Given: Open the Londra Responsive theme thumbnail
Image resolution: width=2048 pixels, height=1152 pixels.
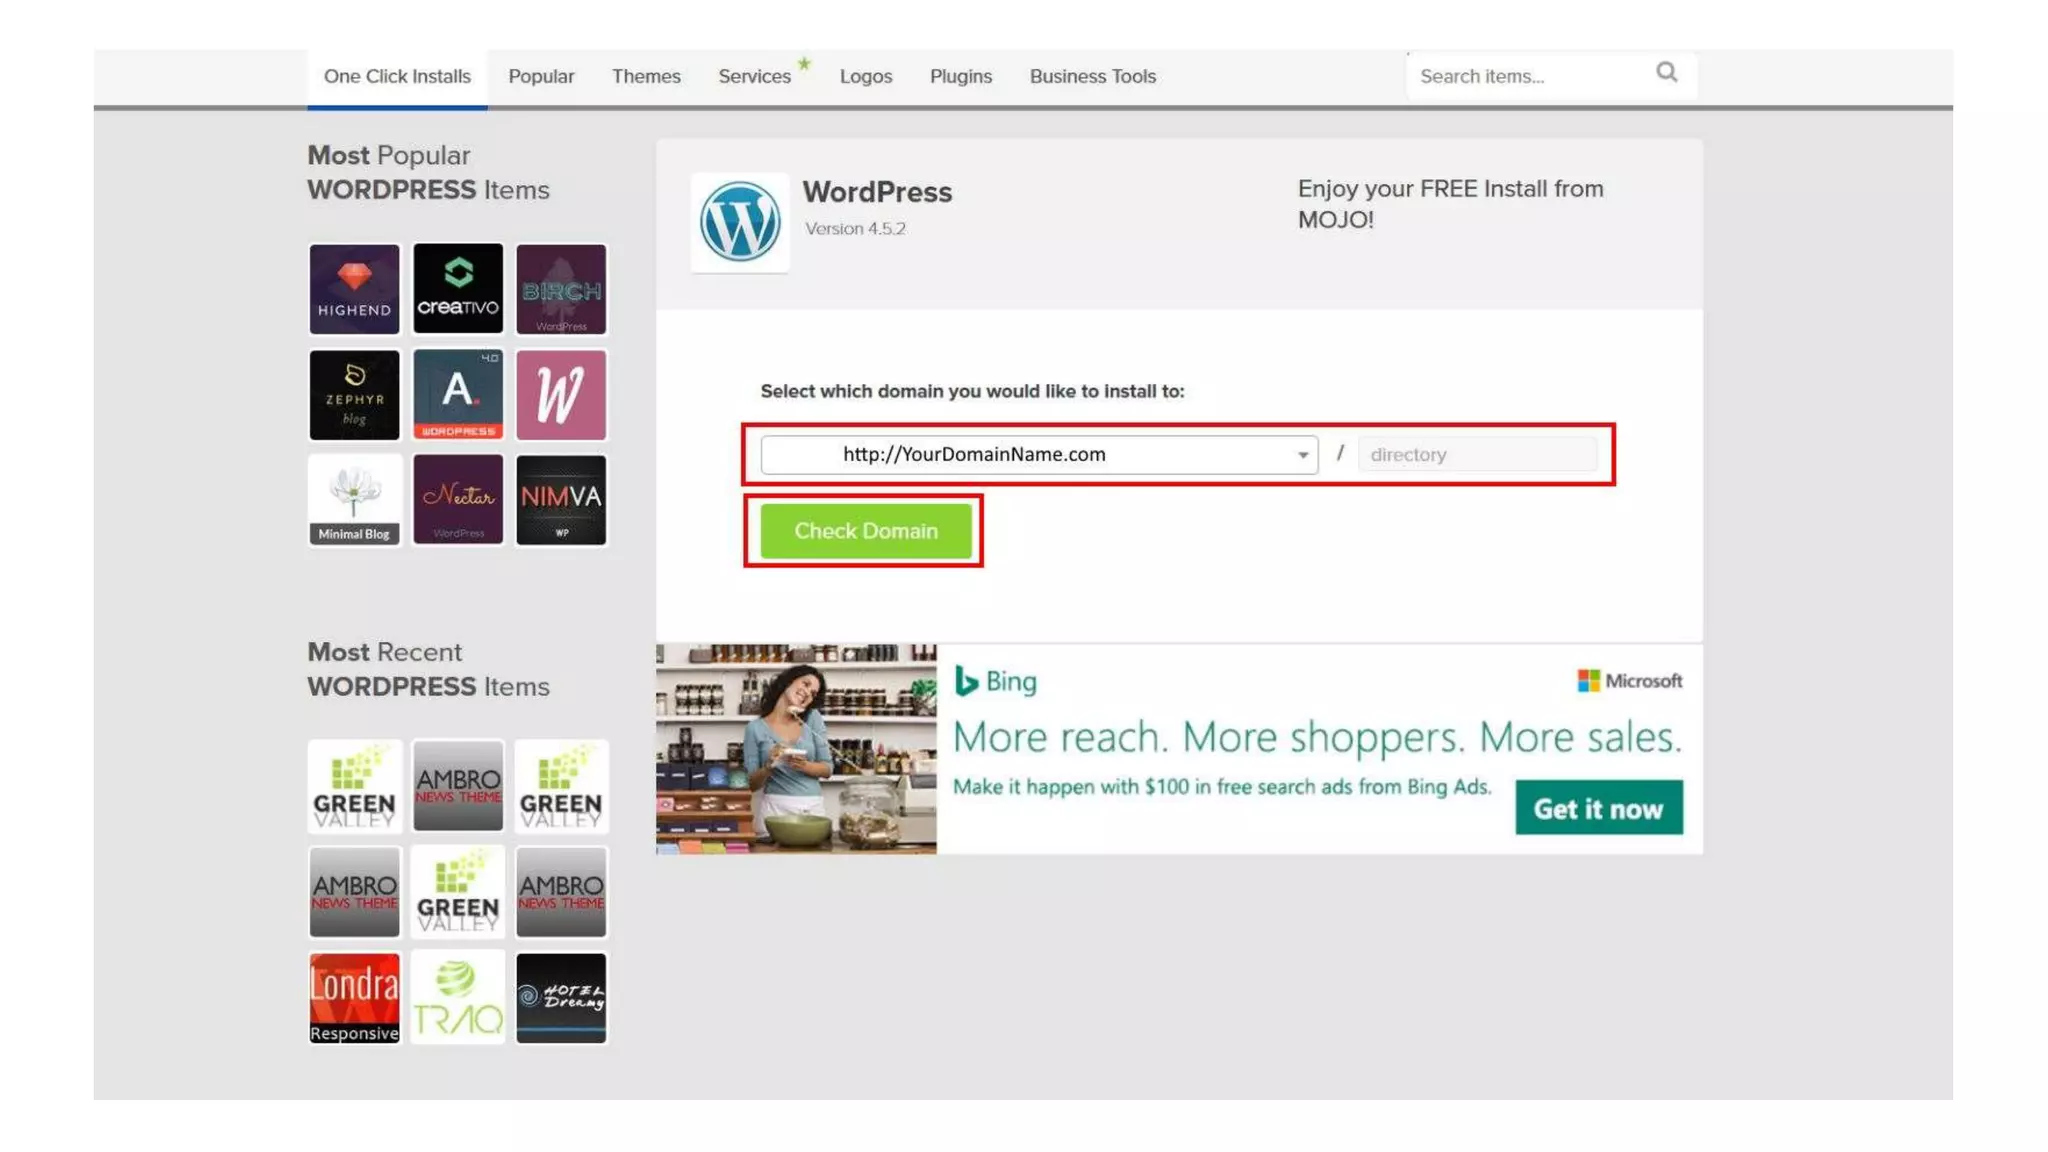Looking at the screenshot, I should click(354, 998).
